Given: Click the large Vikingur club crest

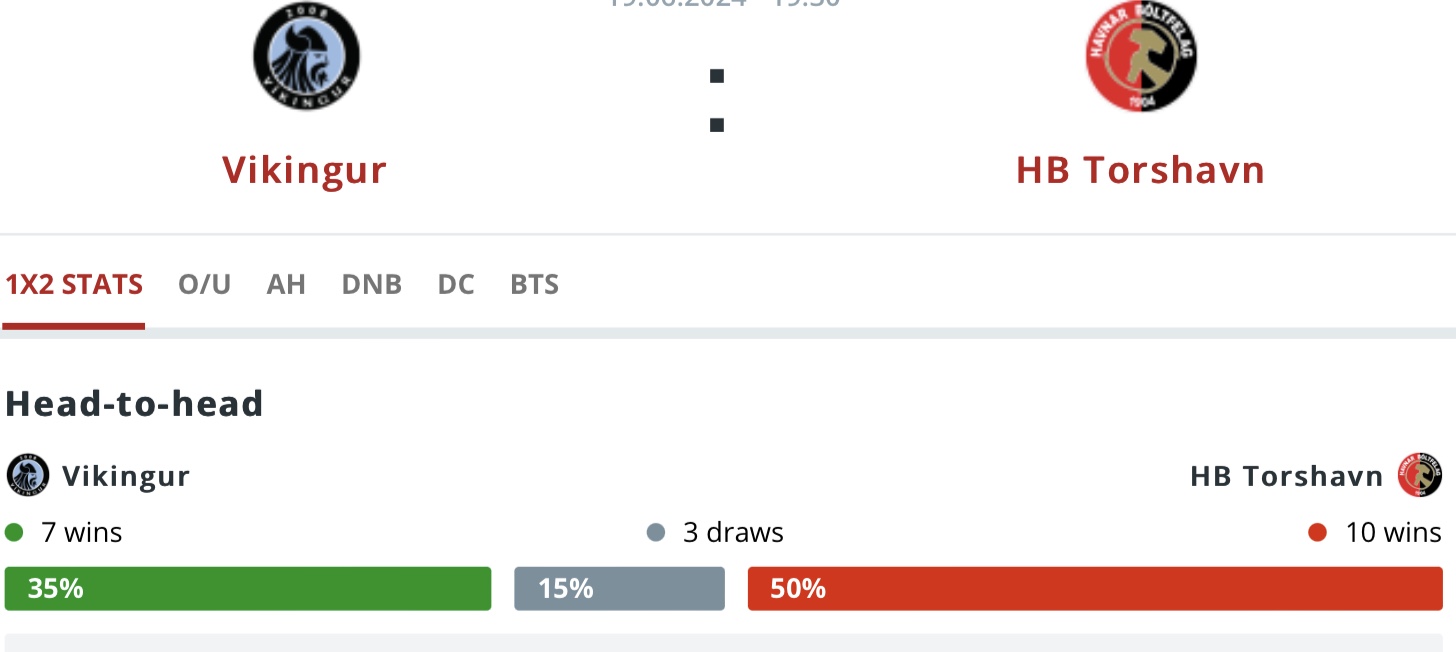Looking at the screenshot, I should (x=305, y=56).
